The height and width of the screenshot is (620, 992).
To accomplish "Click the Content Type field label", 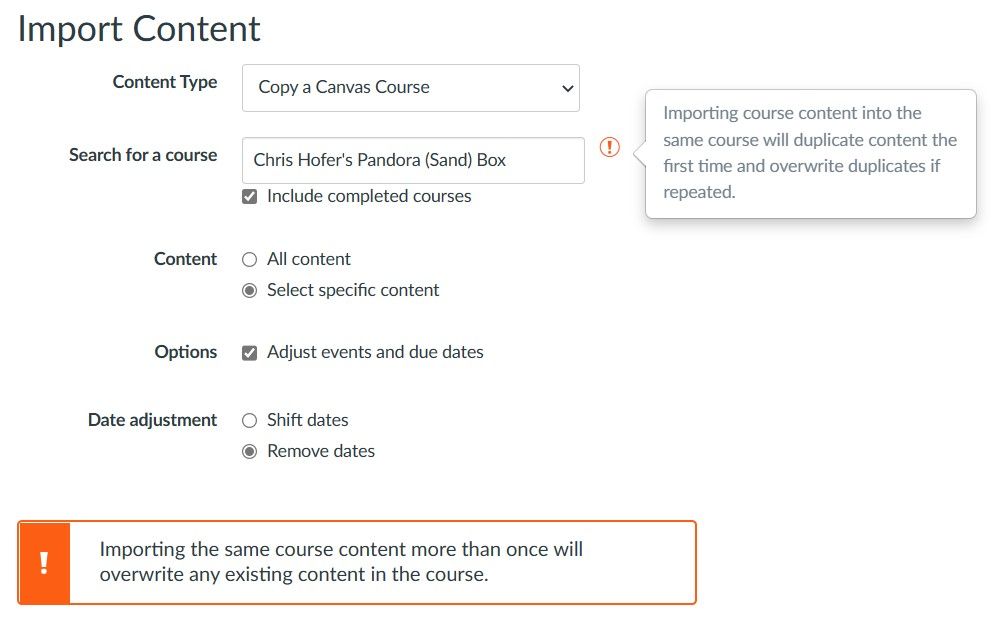I will 165,82.
